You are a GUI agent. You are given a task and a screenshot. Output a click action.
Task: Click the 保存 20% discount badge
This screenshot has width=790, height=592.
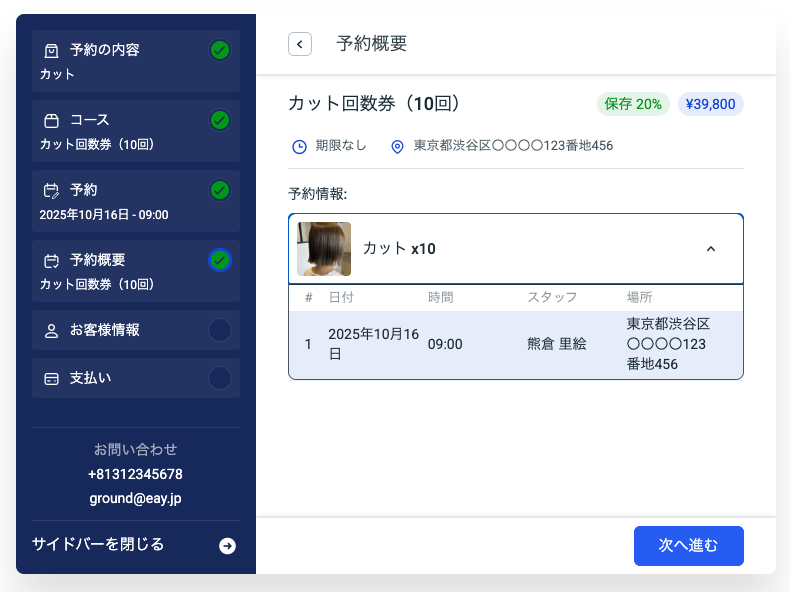tap(633, 104)
